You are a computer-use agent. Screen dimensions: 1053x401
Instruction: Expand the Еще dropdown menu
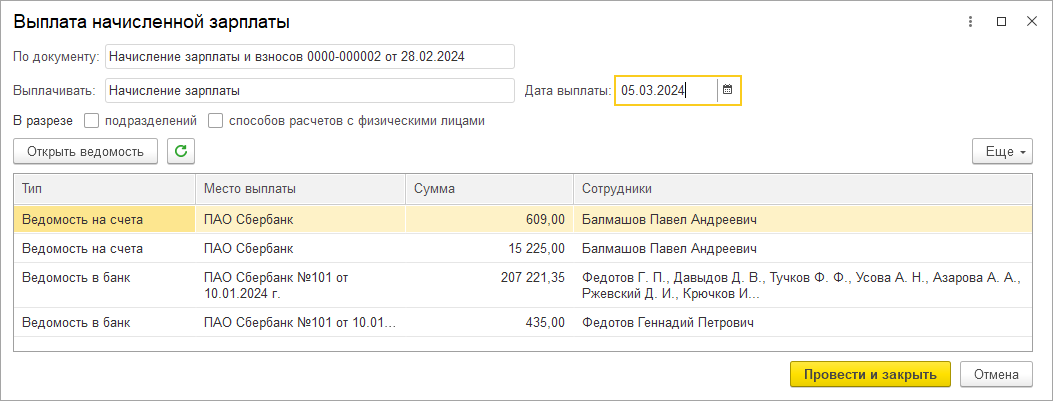click(1002, 151)
